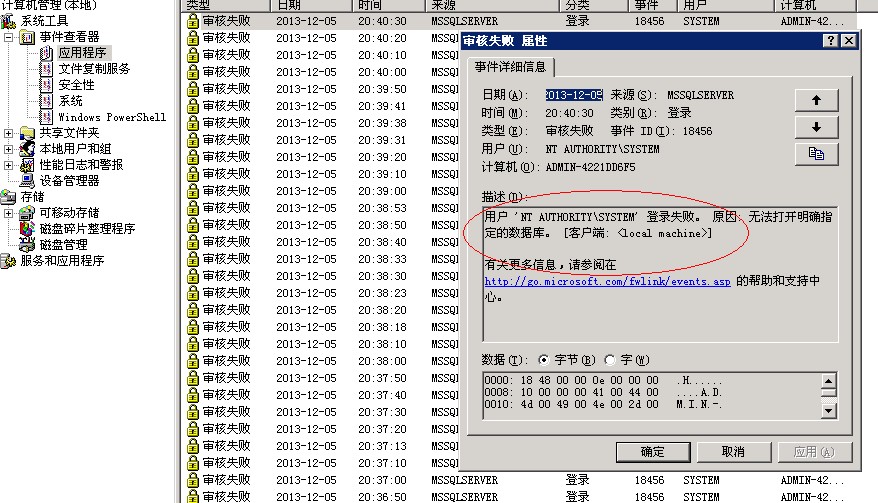Select the 字节 radio button
Viewport: 878px width, 503px height.
click(x=544, y=360)
